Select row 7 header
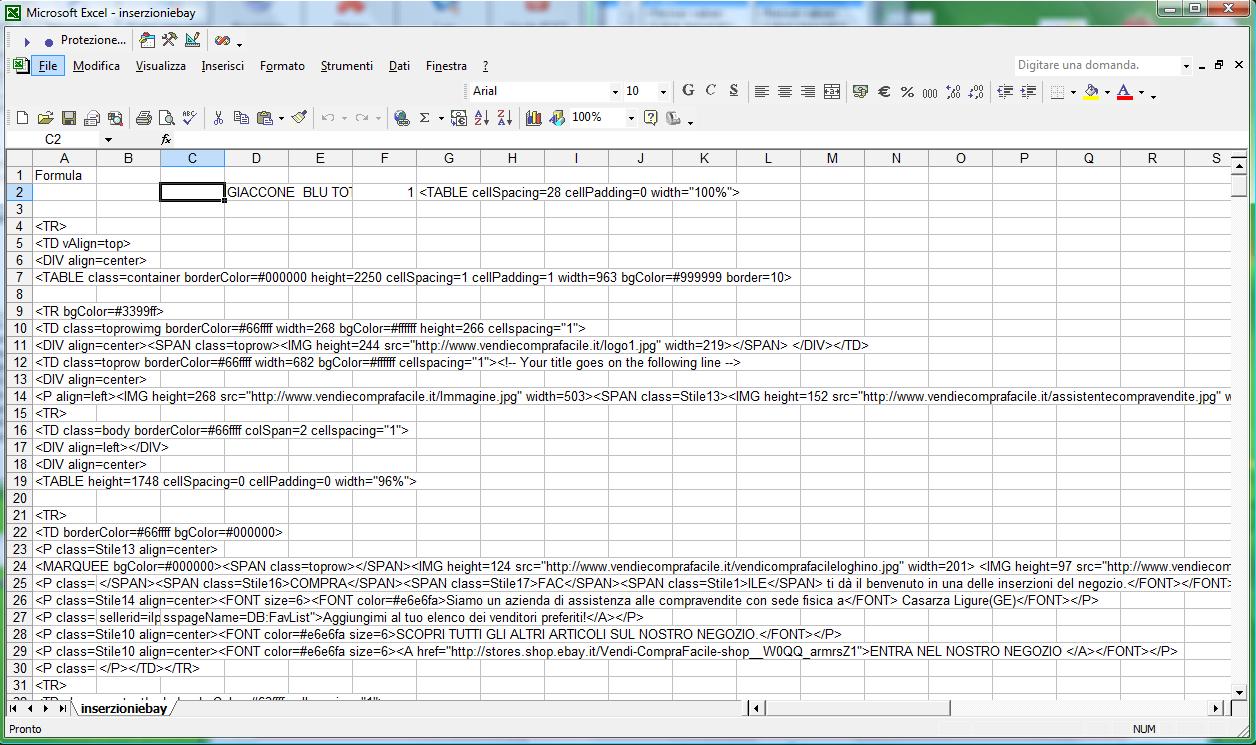 [20, 277]
